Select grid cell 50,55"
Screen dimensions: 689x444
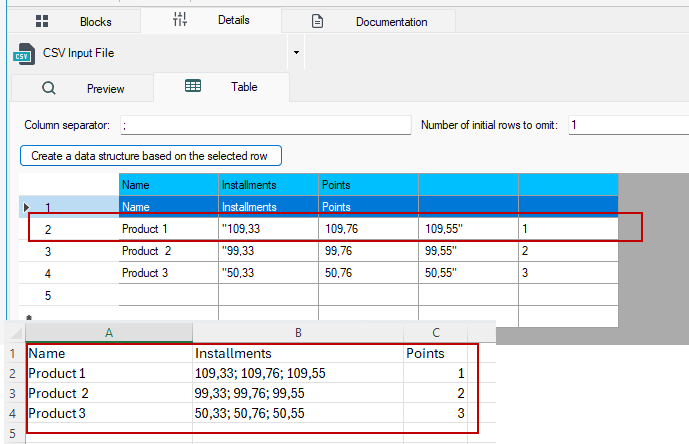point(468,273)
